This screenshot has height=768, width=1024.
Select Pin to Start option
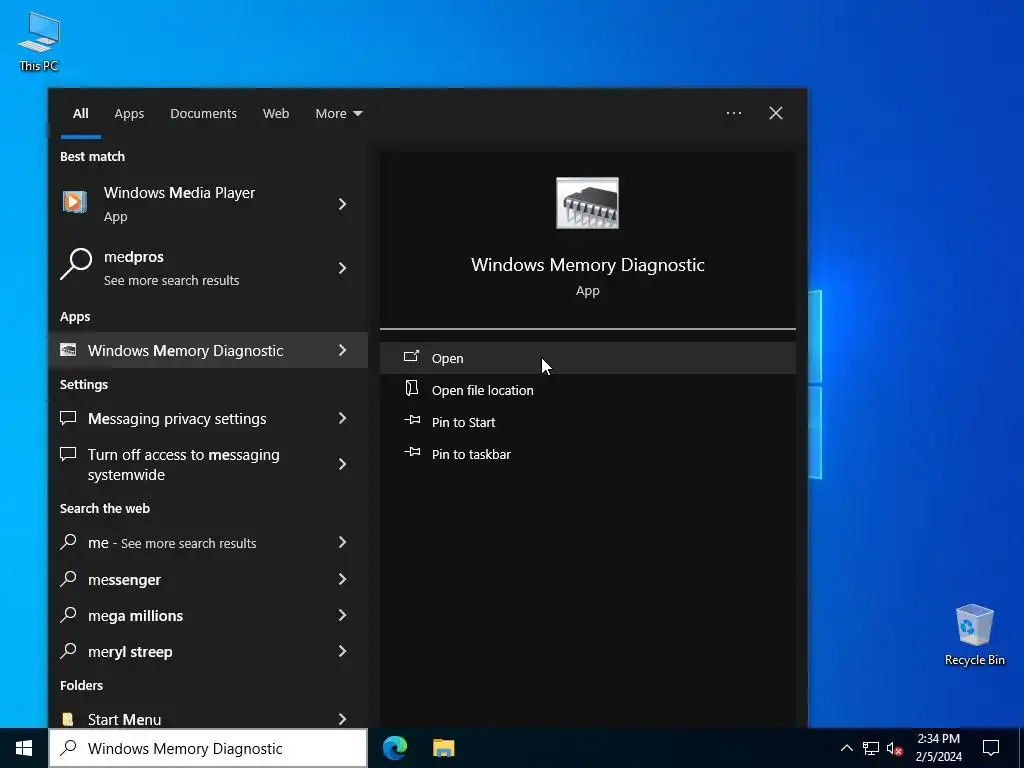587,422
